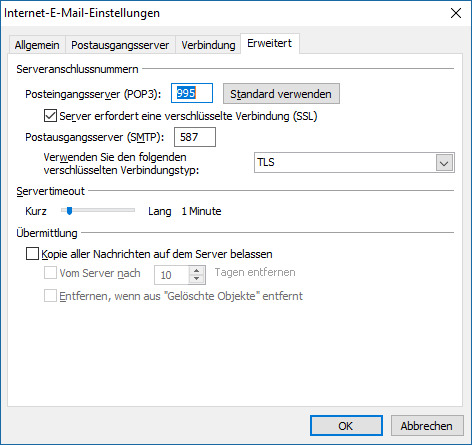
Task: Click the Abbrechen button
Action: pyautogui.click(x=427, y=426)
